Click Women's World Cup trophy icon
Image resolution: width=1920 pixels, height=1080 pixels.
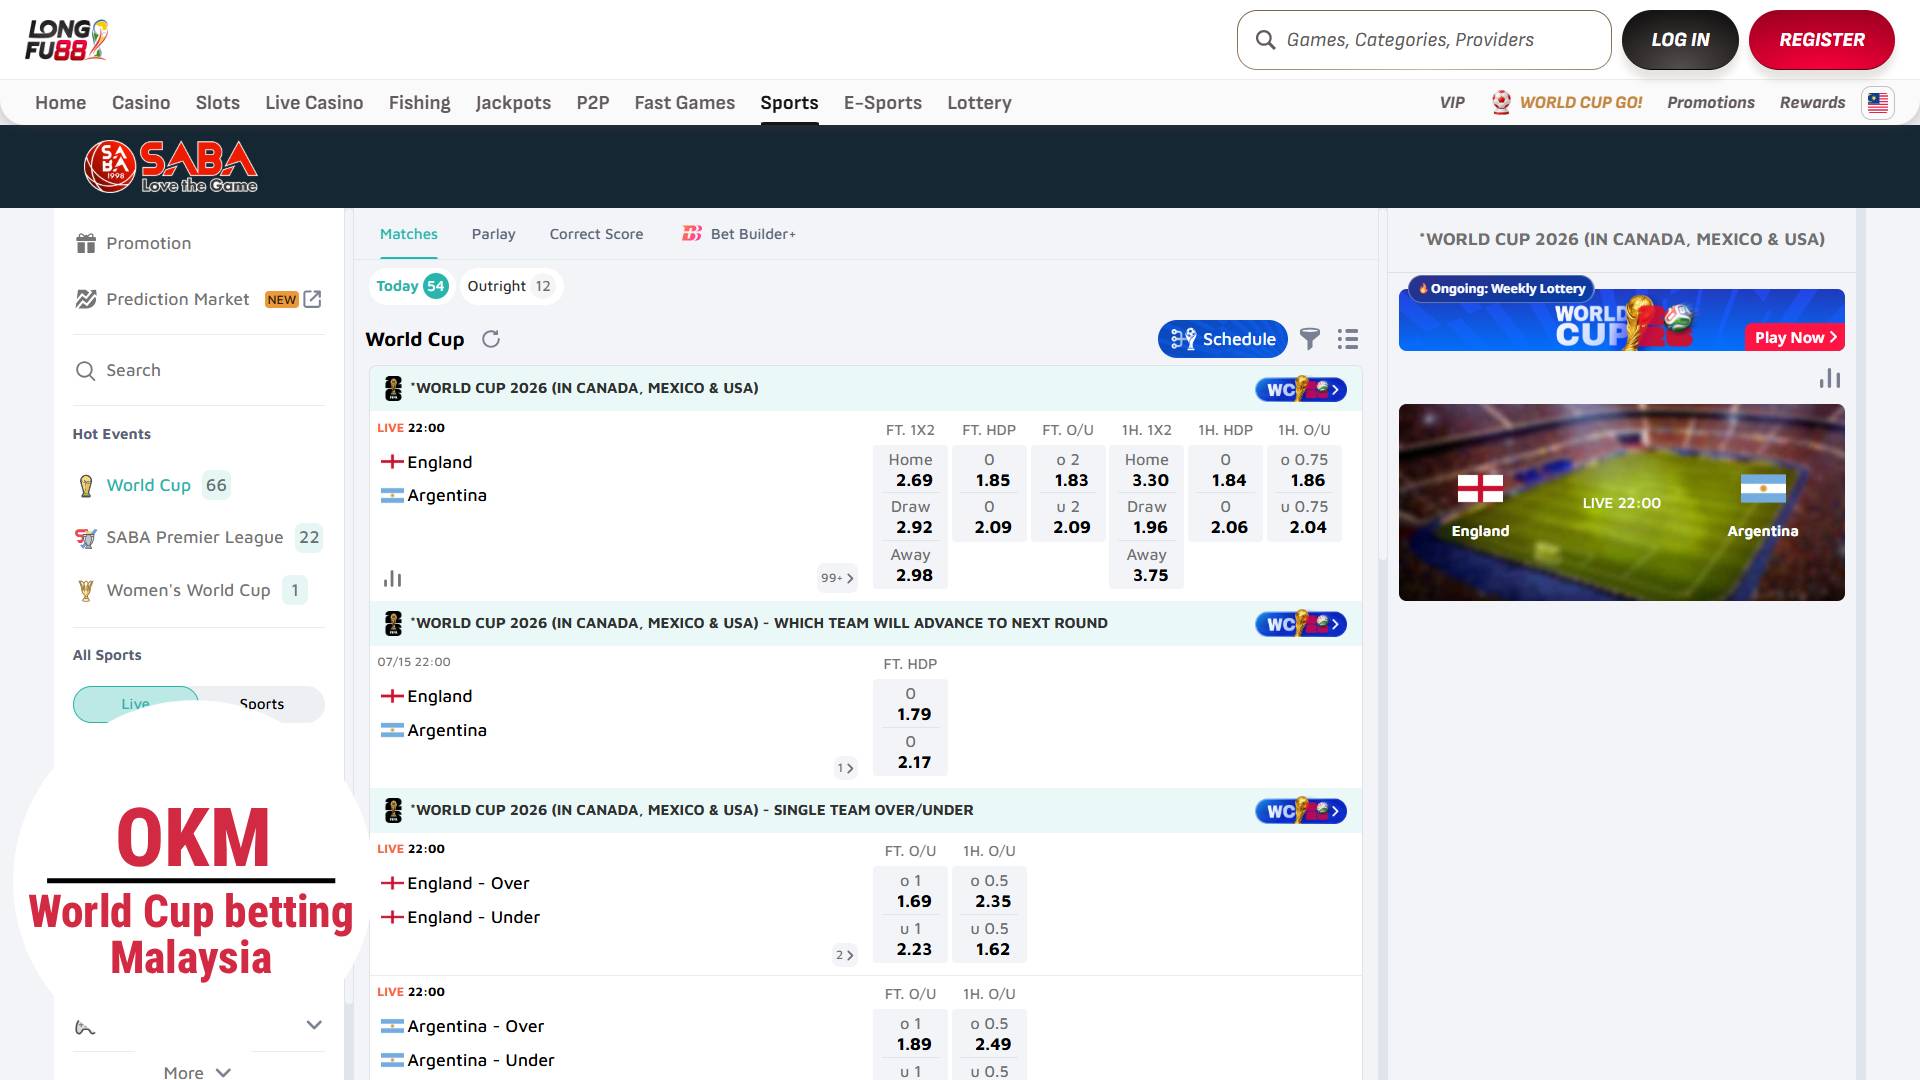pyautogui.click(x=86, y=590)
